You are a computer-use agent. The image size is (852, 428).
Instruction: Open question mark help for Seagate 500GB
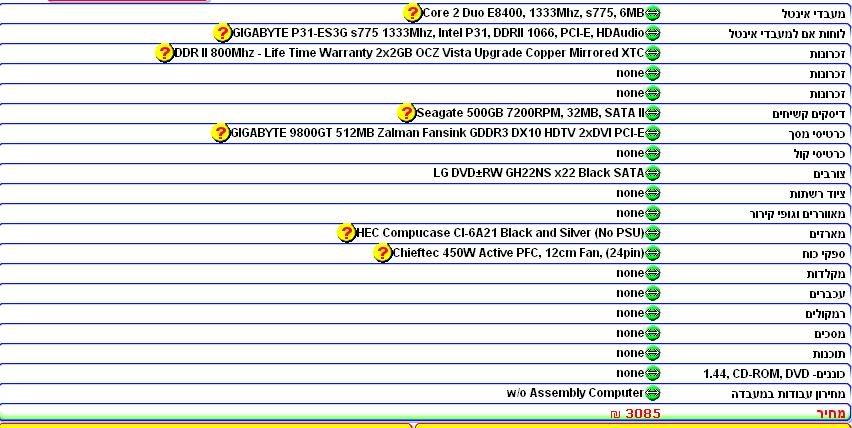406,112
